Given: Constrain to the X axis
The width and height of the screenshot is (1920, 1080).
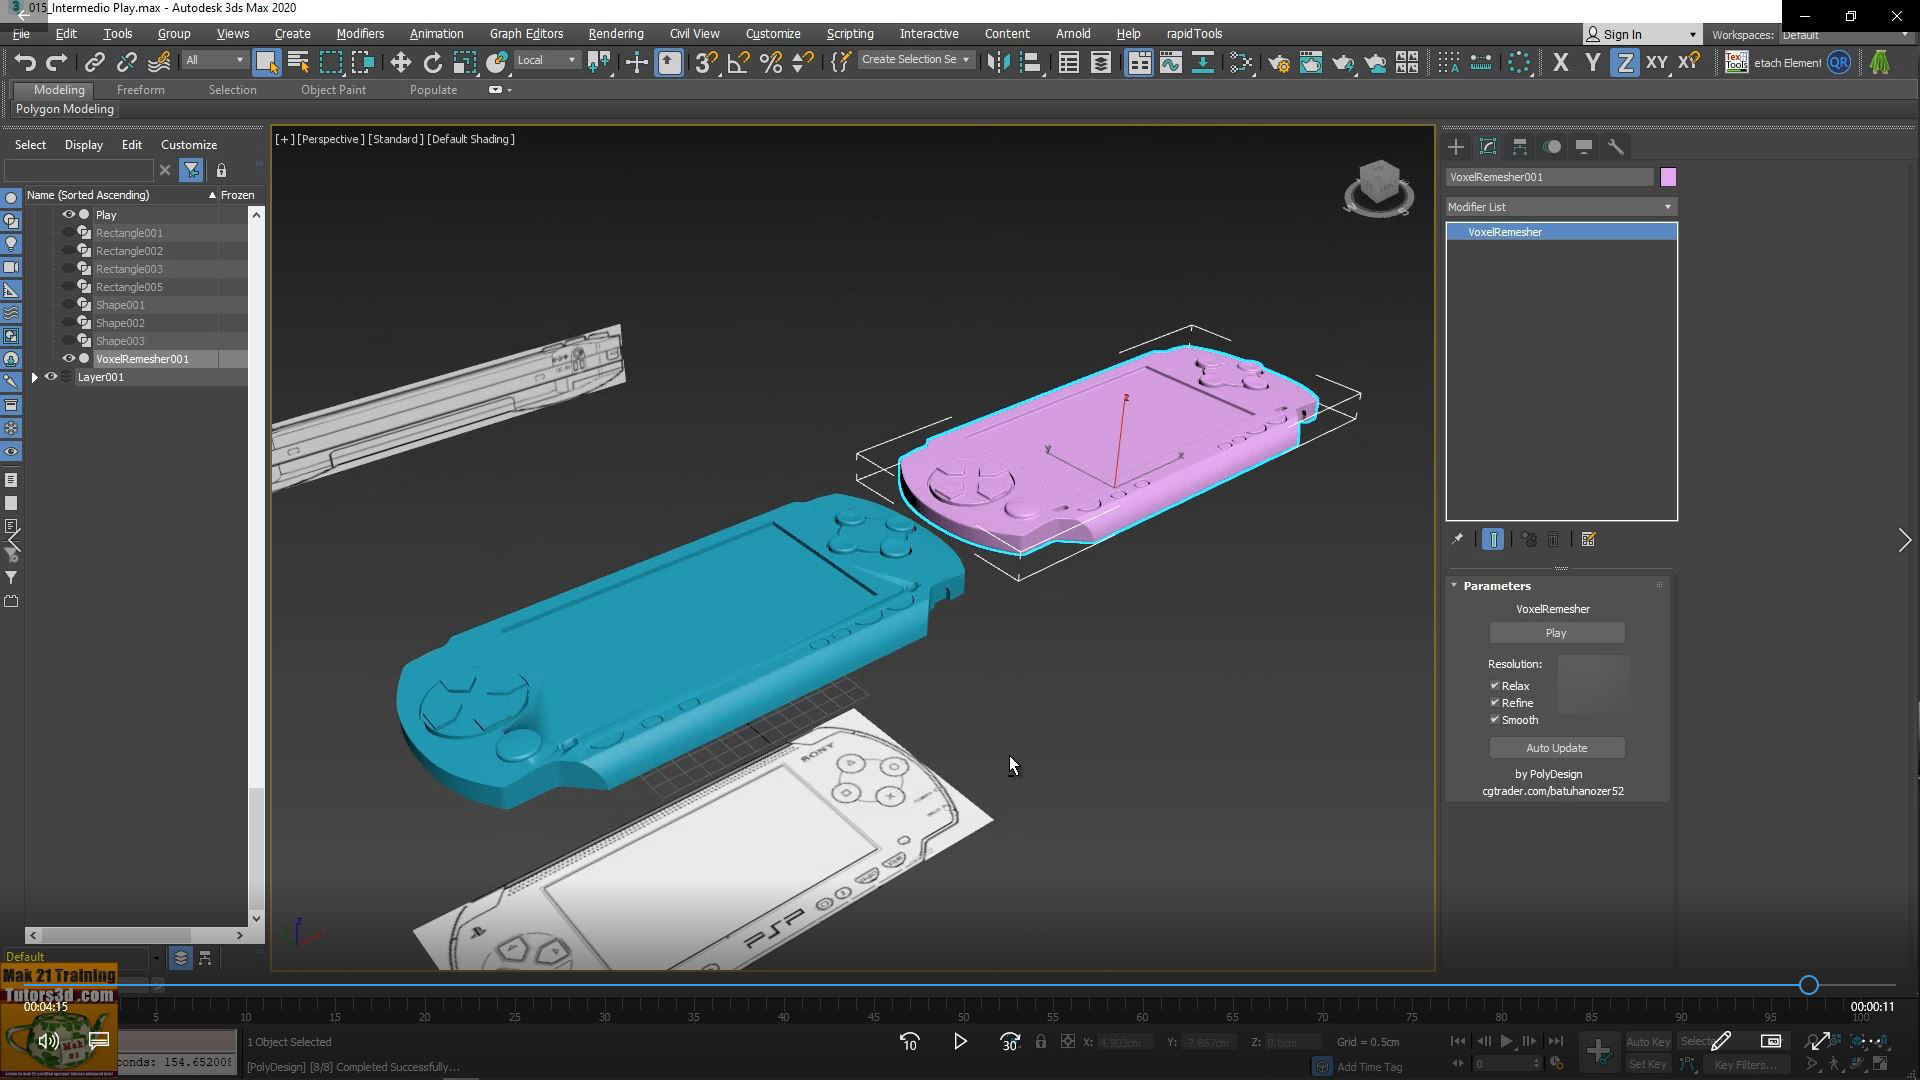Looking at the screenshot, I should 1561,63.
